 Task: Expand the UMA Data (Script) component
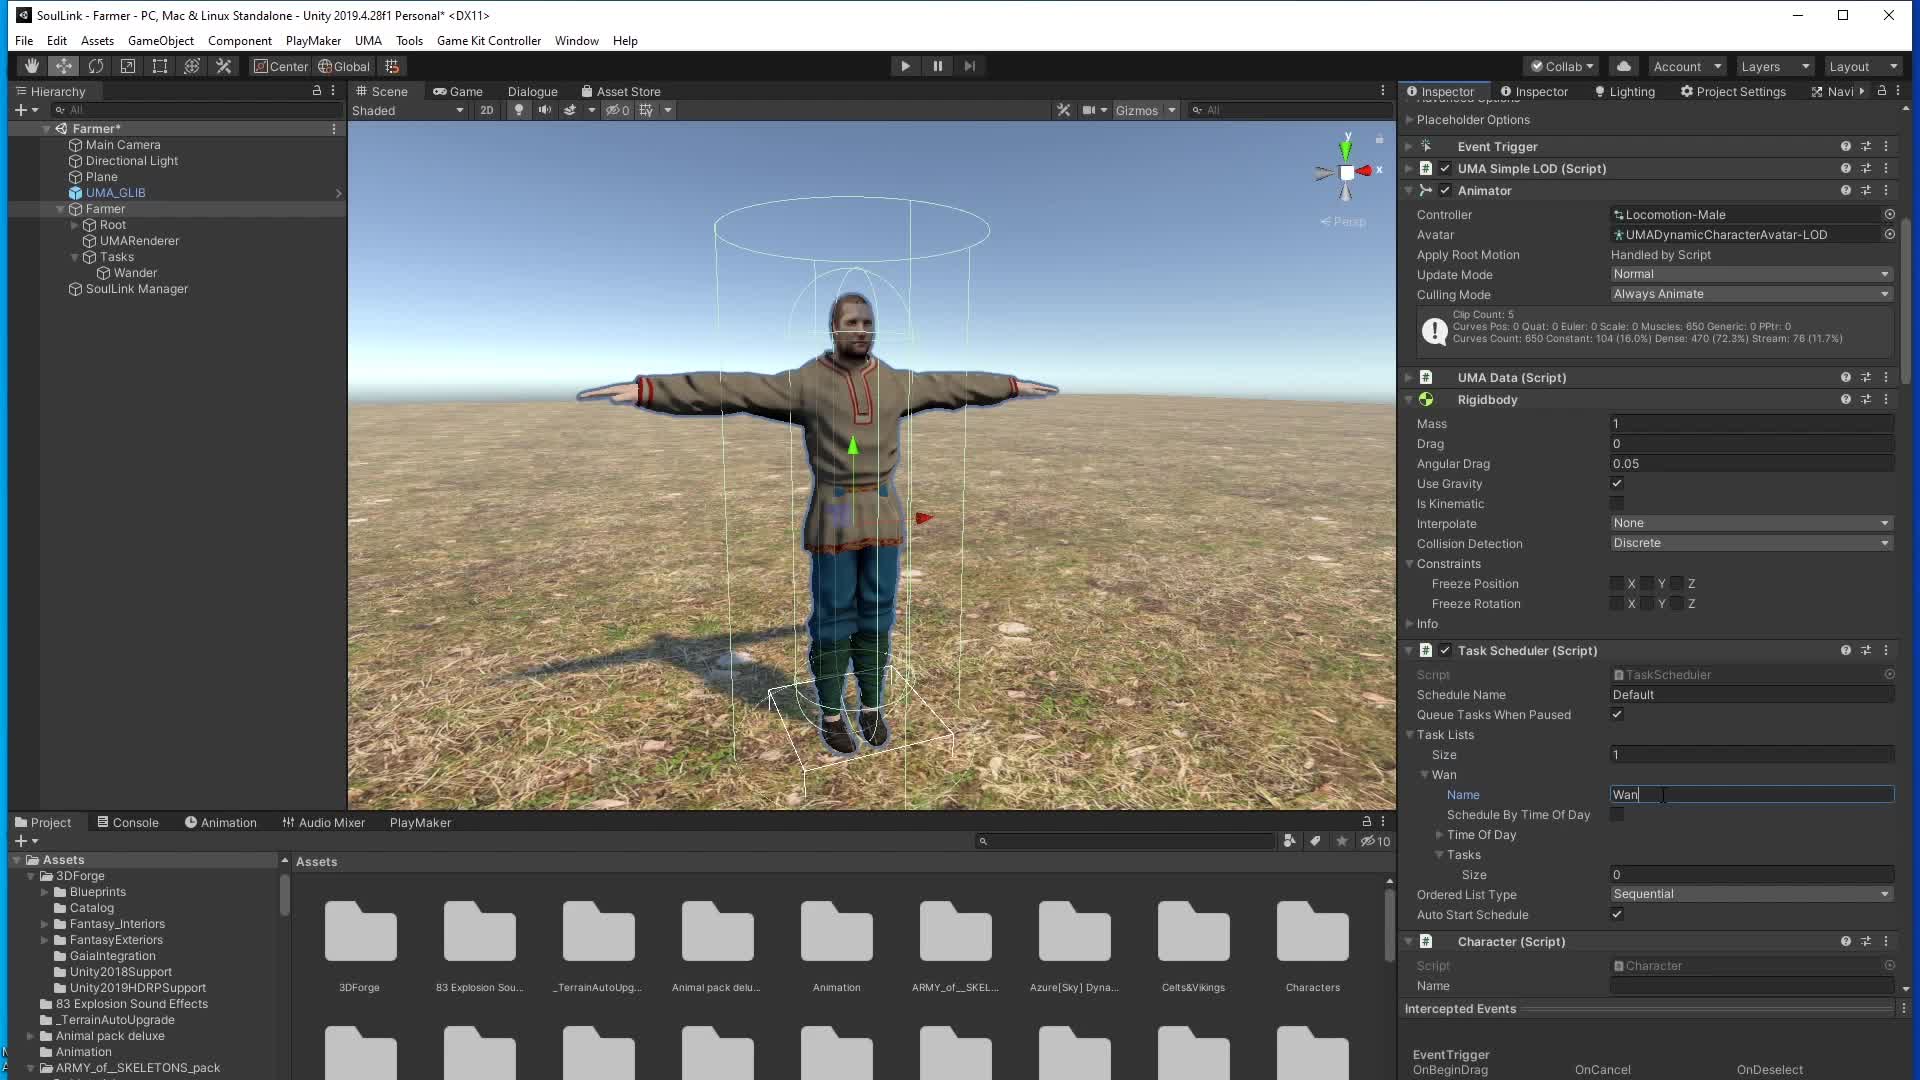tap(1409, 377)
